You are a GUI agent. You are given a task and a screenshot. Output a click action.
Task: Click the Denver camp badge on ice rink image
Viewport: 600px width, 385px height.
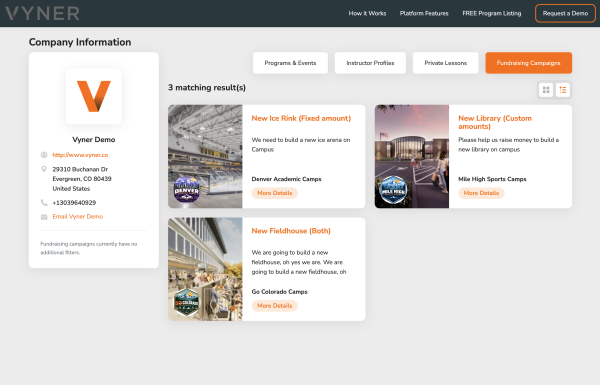coord(186,189)
